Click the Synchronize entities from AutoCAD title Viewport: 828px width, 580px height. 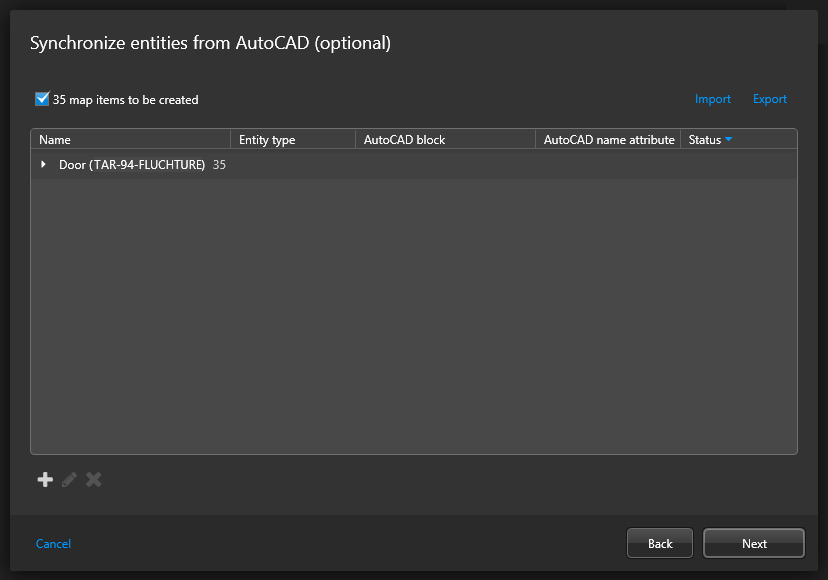pos(210,43)
